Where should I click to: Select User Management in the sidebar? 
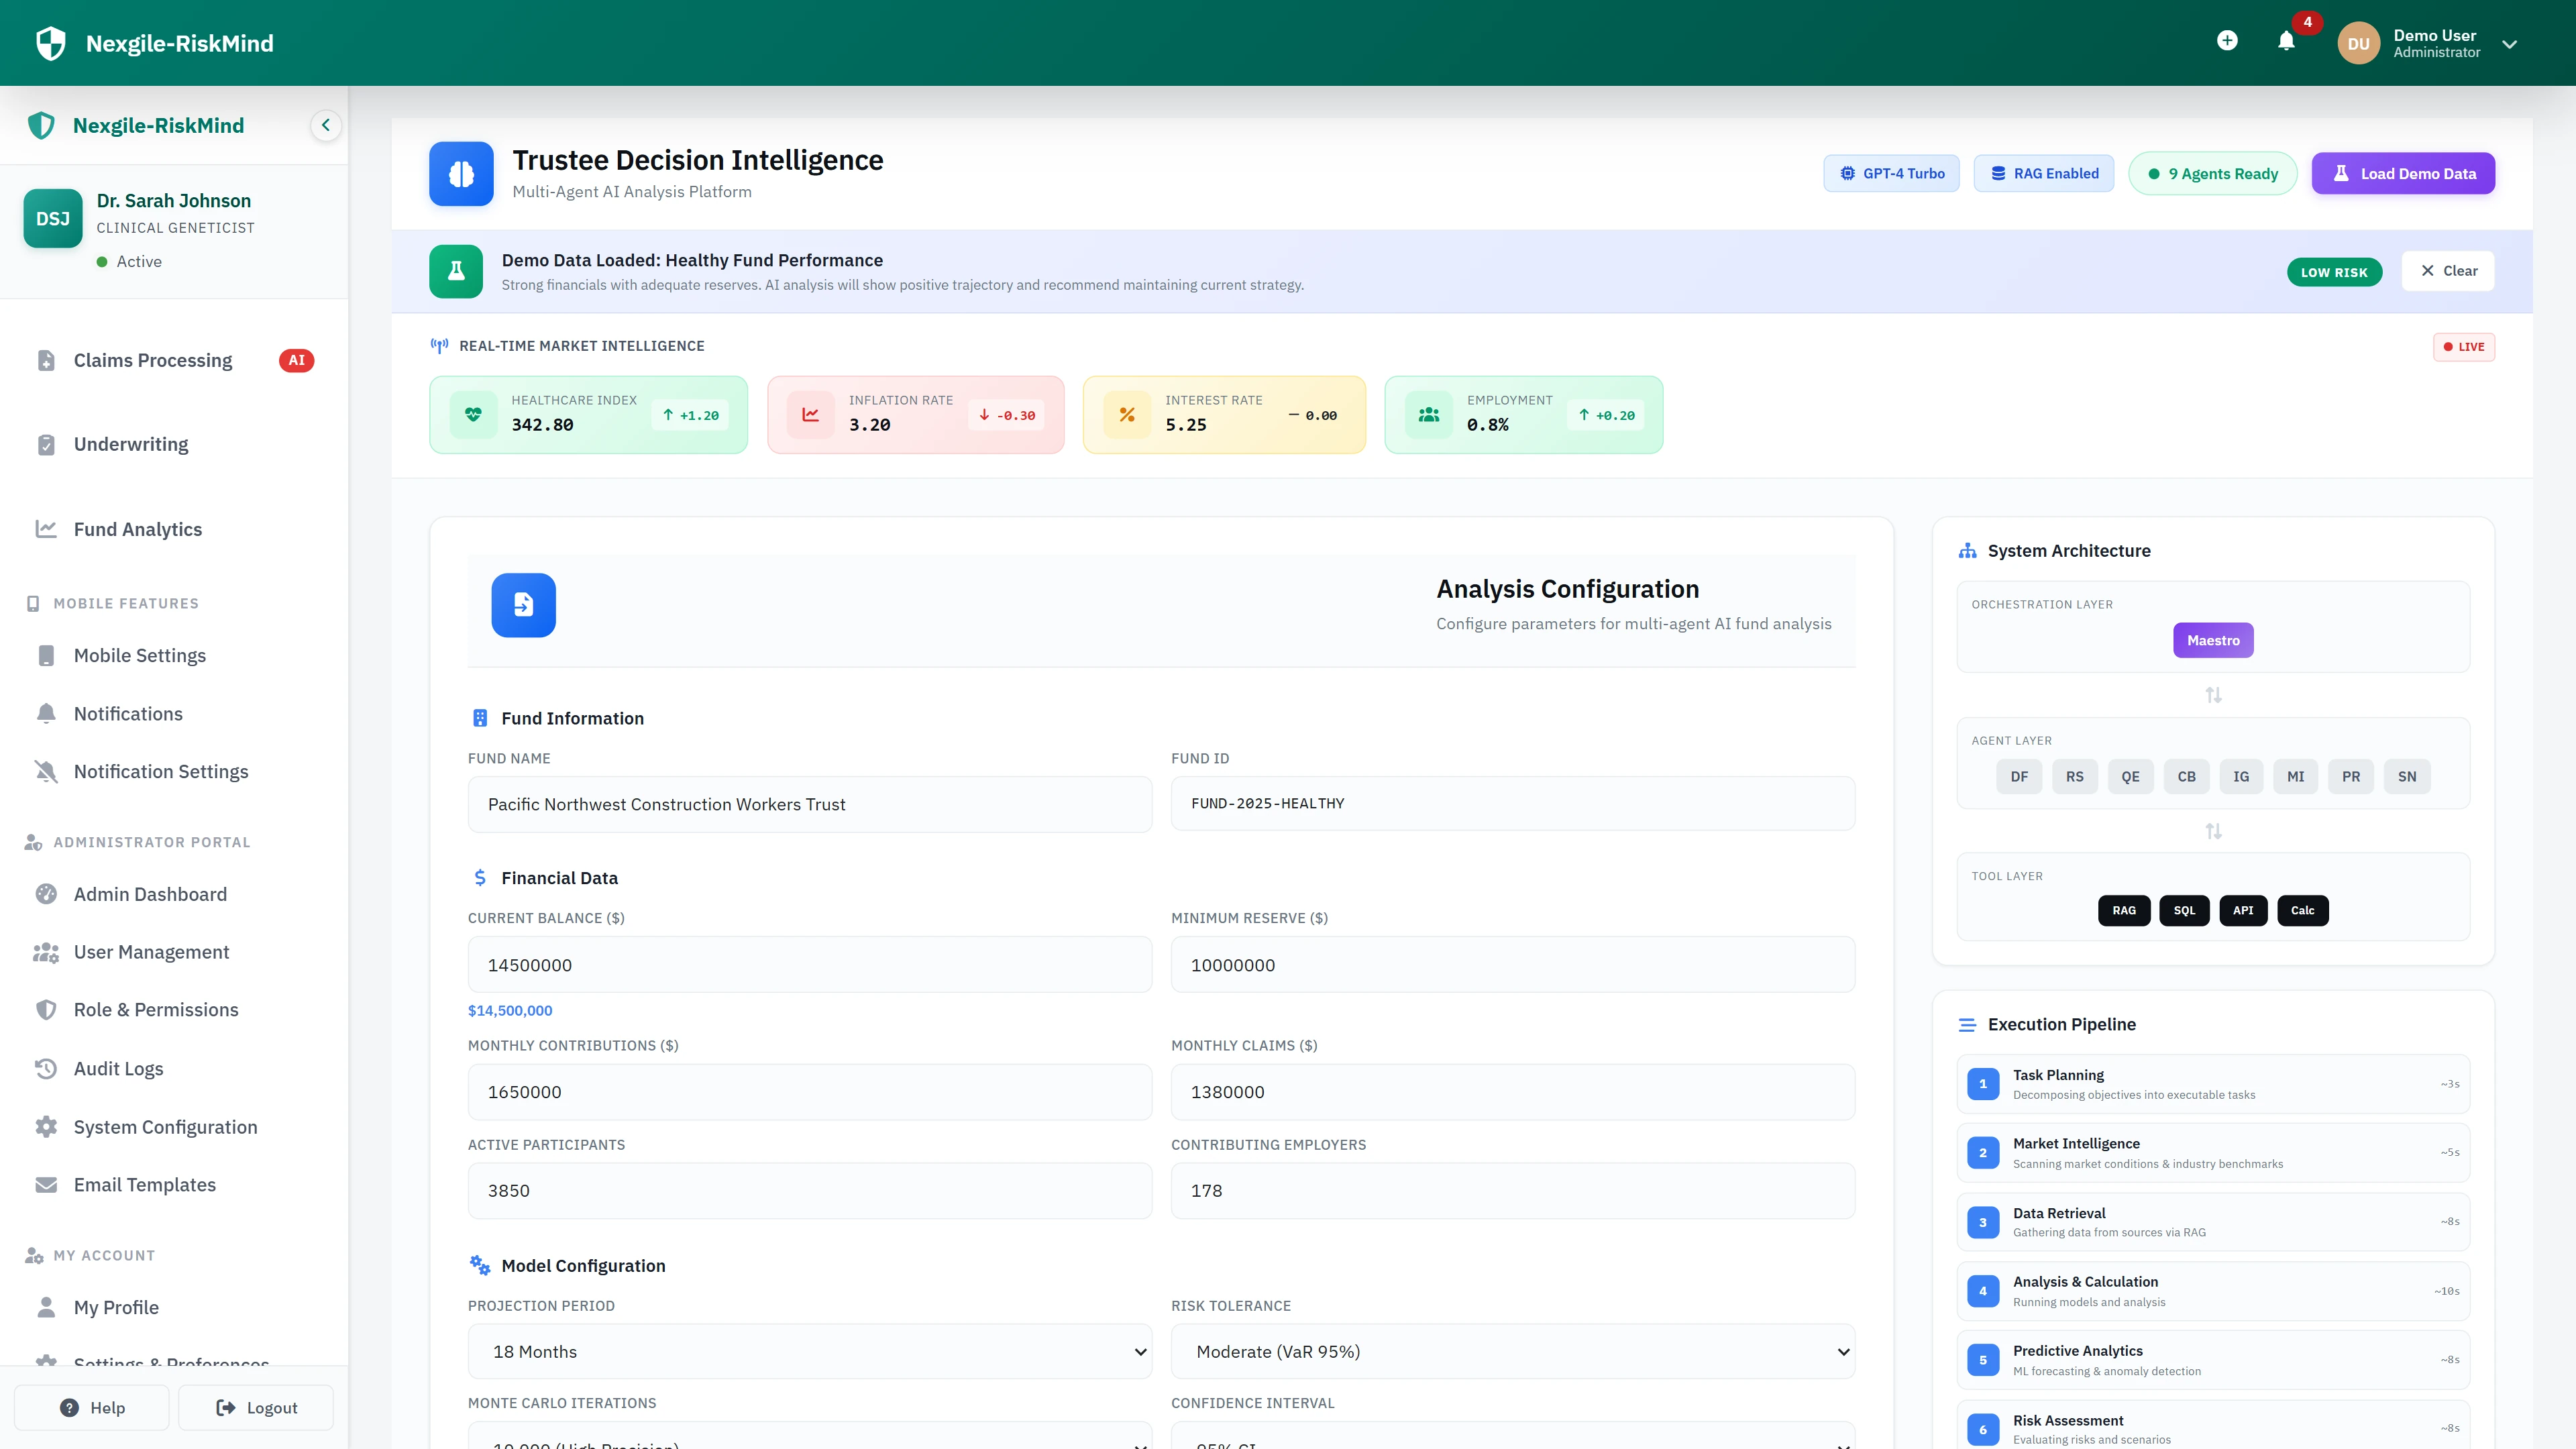pyautogui.click(x=151, y=952)
